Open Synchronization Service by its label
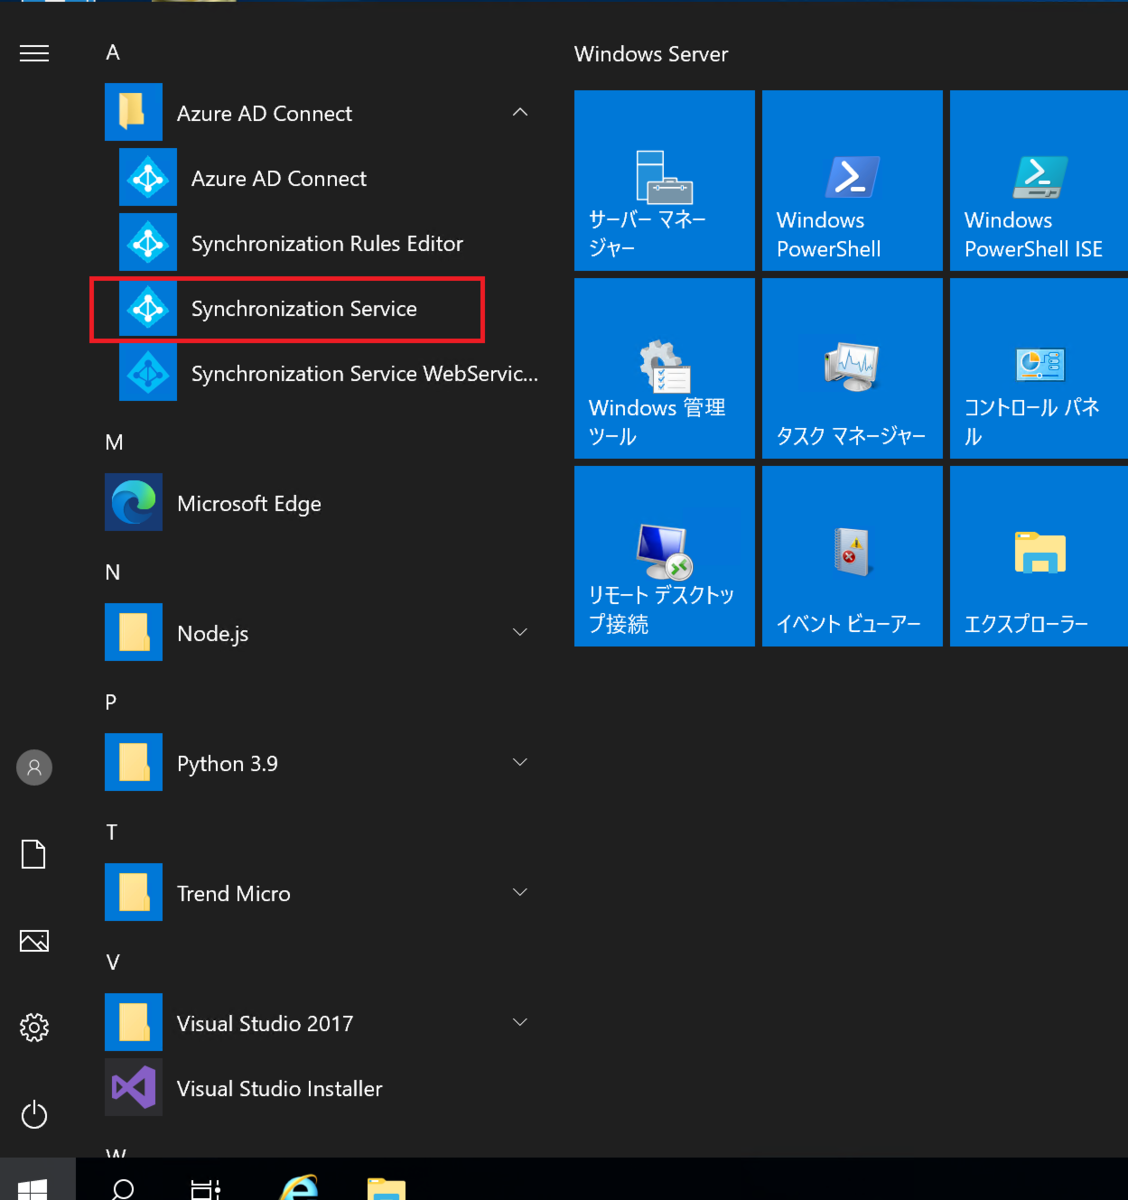 (x=304, y=309)
